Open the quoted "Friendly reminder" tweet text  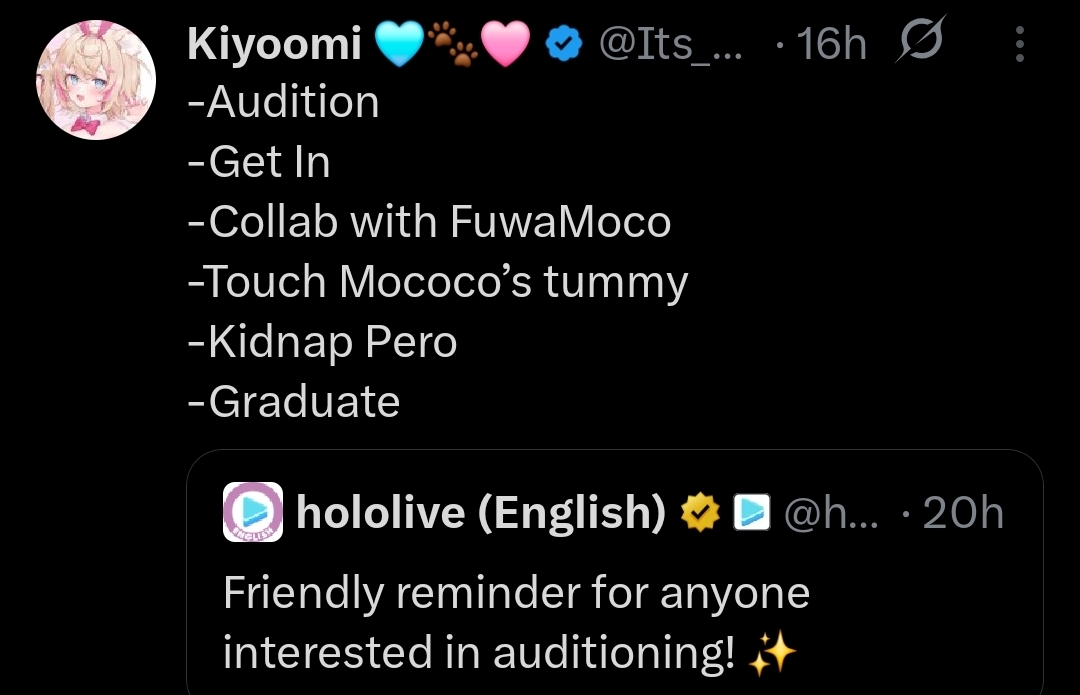coord(515,623)
